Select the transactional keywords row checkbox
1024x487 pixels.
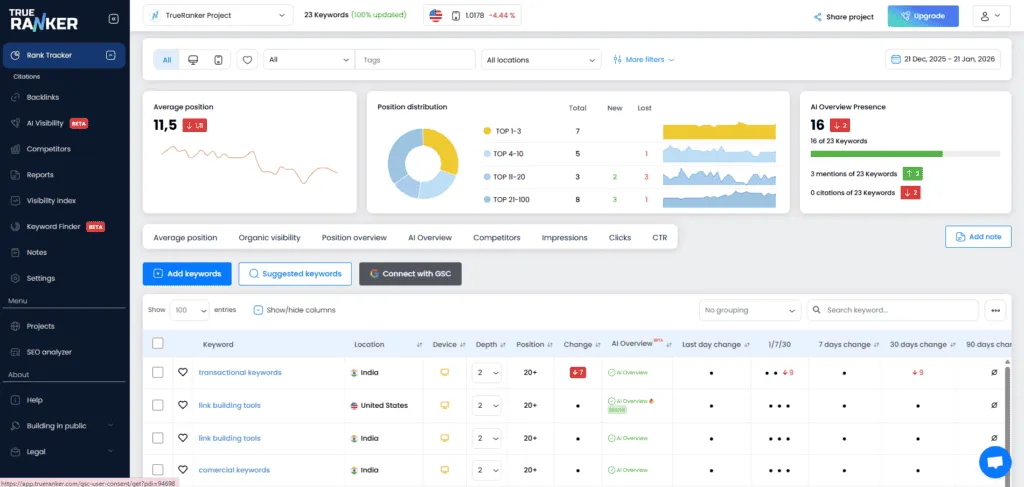point(158,372)
